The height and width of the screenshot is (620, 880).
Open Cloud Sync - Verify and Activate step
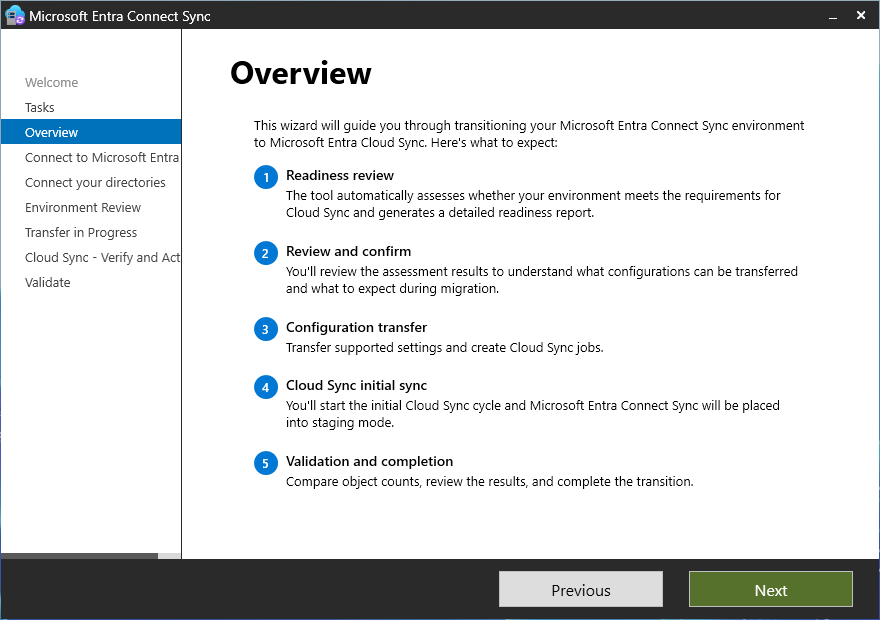(x=102, y=258)
